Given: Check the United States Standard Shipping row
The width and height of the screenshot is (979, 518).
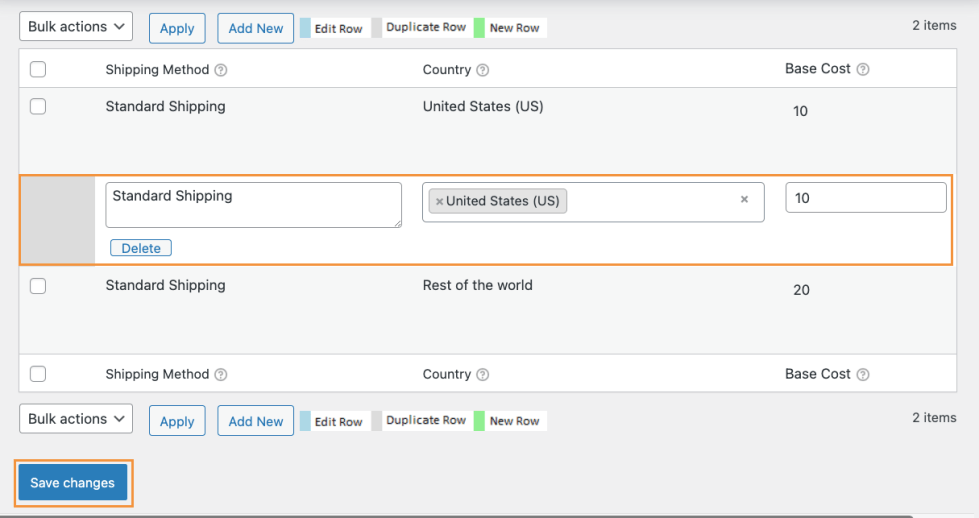Looking at the screenshot, I should click(x=38, y=107).
